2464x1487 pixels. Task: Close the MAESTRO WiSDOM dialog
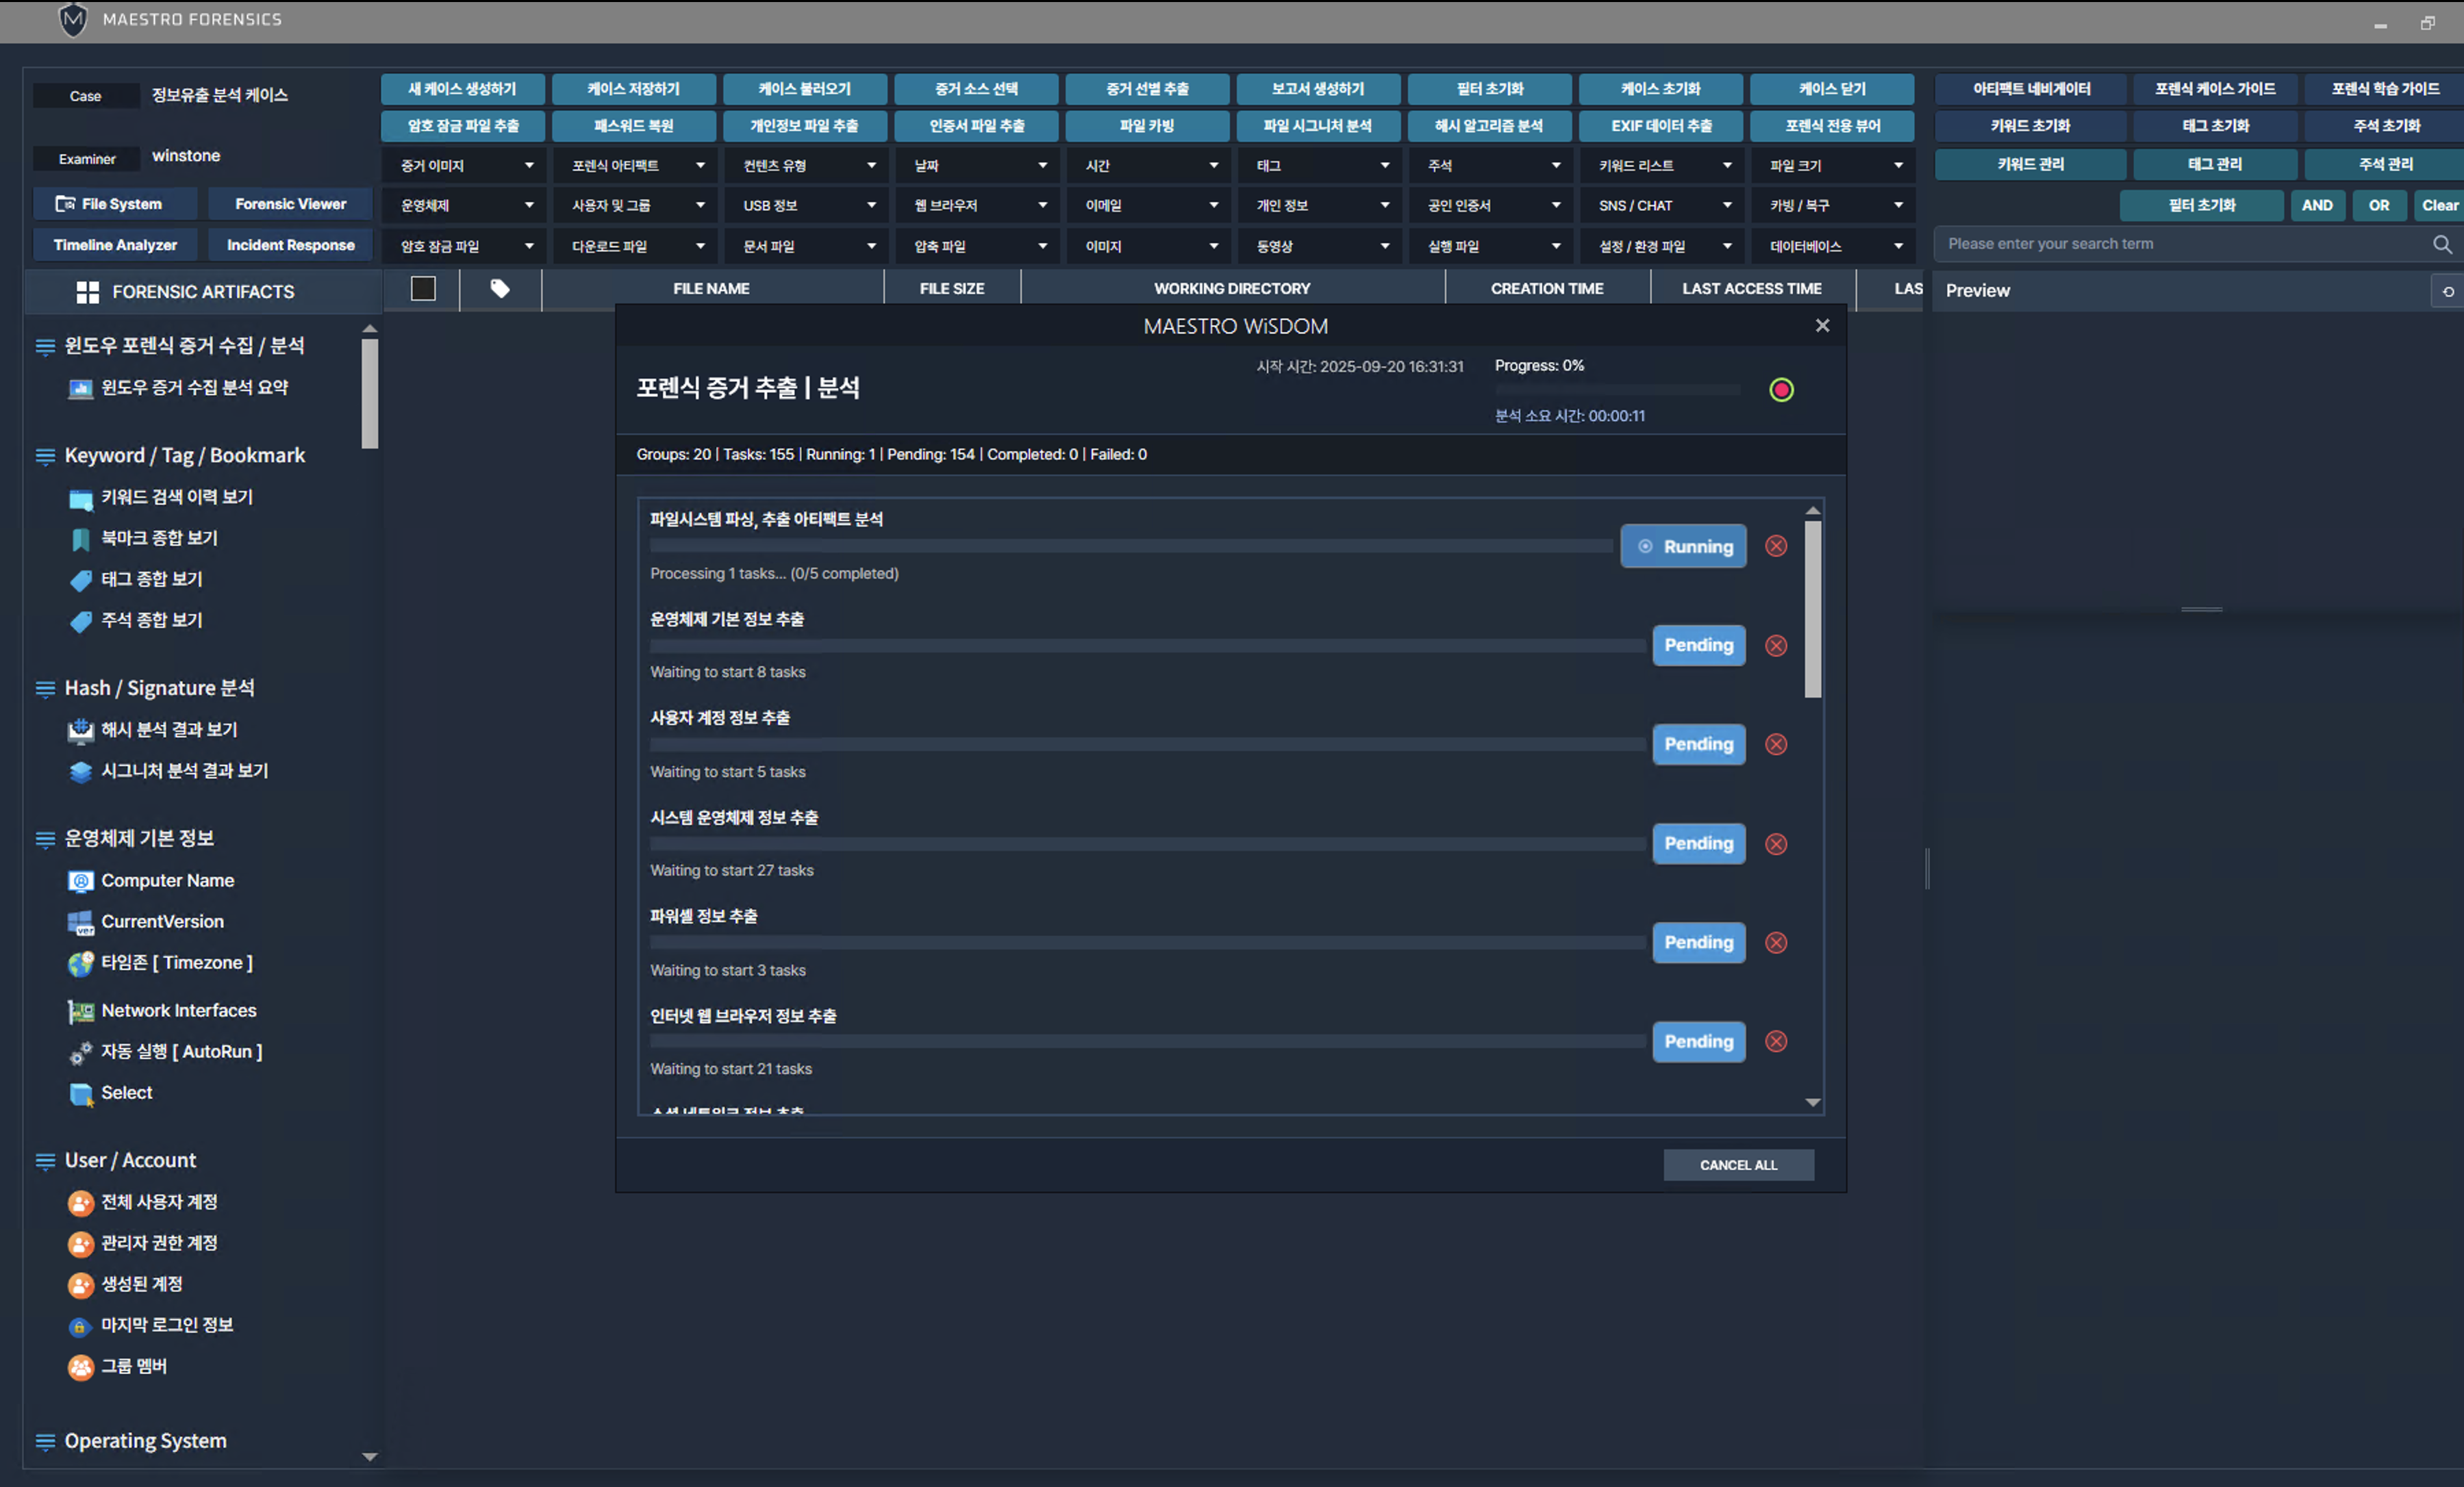click(x=1822, y=326)
